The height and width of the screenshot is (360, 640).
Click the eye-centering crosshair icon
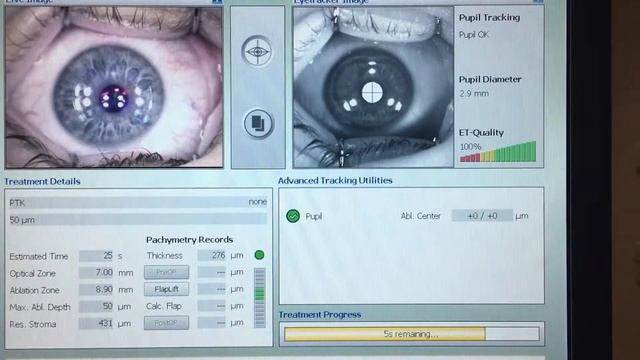(257, 51)
